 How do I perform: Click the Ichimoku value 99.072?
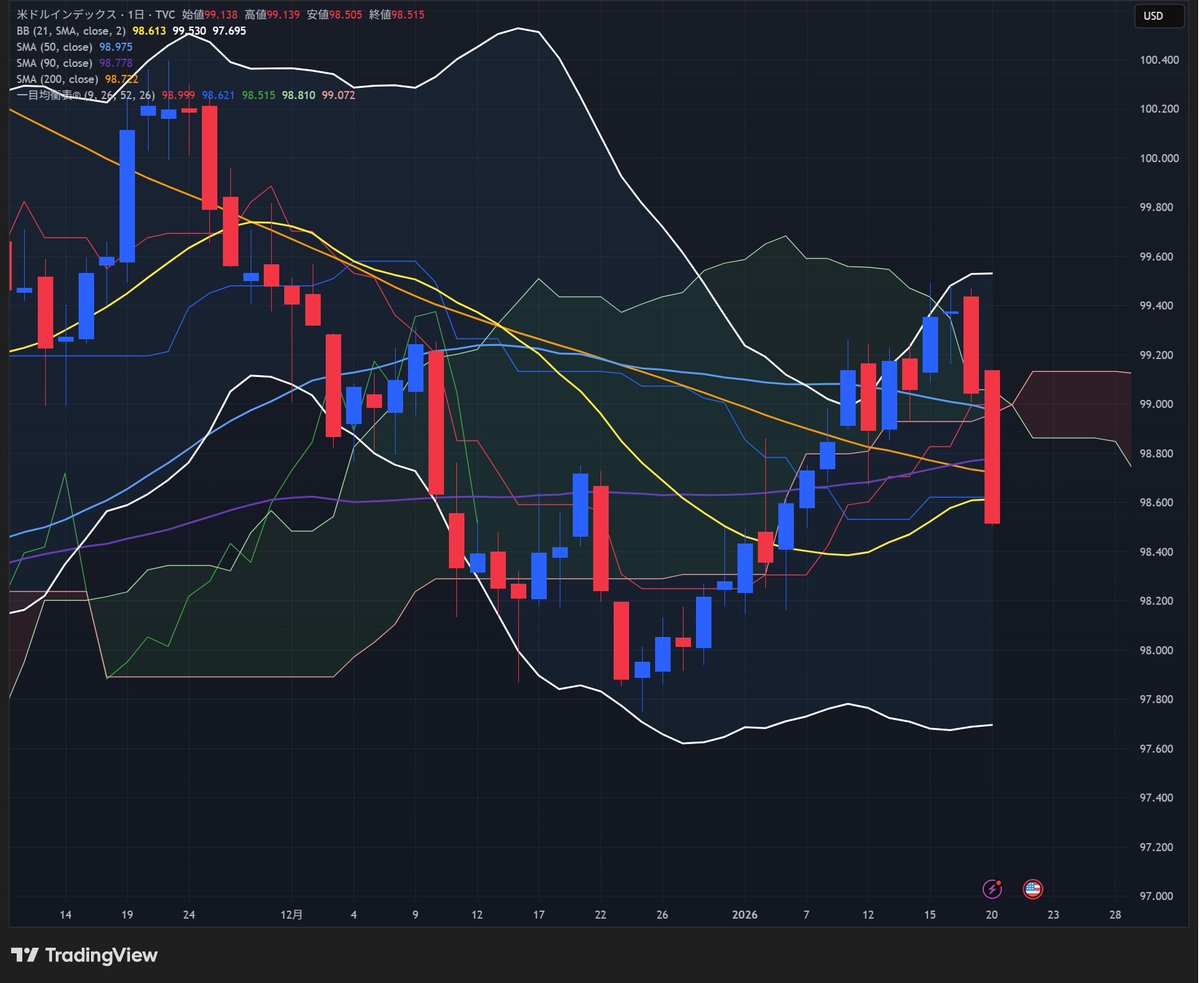coord(337,95)
